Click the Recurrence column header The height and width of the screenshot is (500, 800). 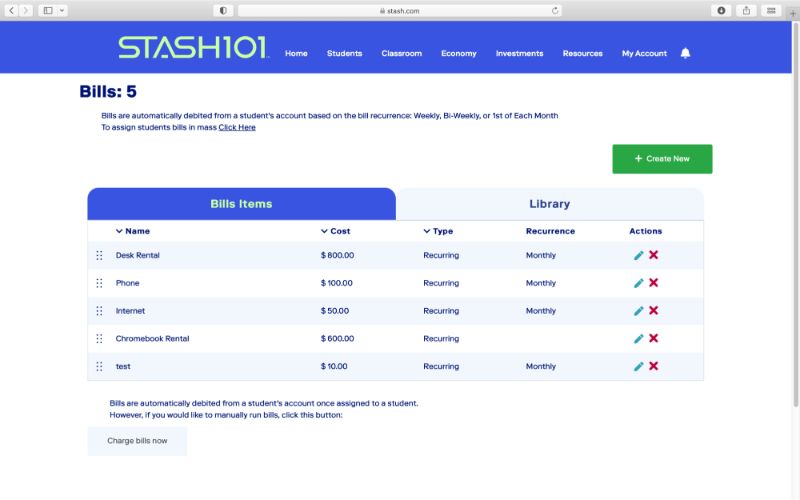[x=550, y=231]
